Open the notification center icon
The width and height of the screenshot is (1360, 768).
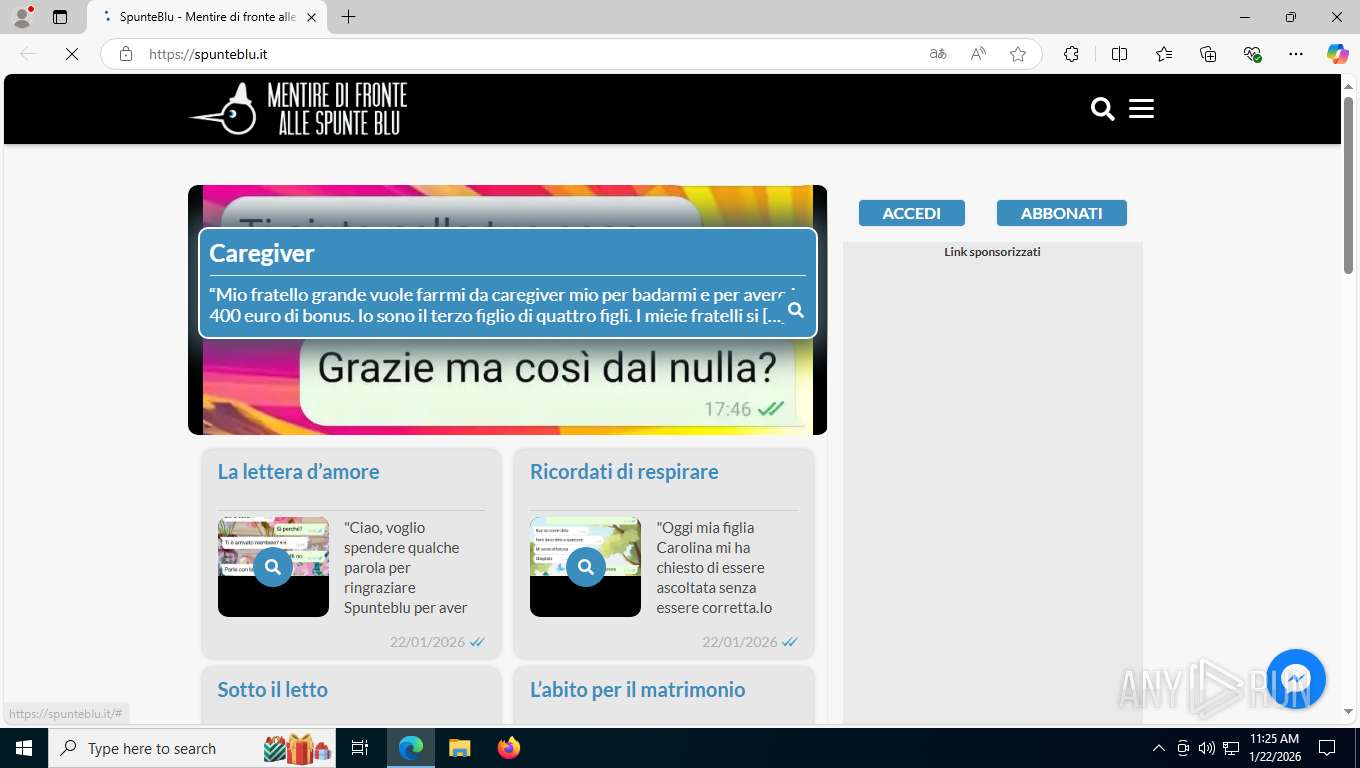[1327, 748]
